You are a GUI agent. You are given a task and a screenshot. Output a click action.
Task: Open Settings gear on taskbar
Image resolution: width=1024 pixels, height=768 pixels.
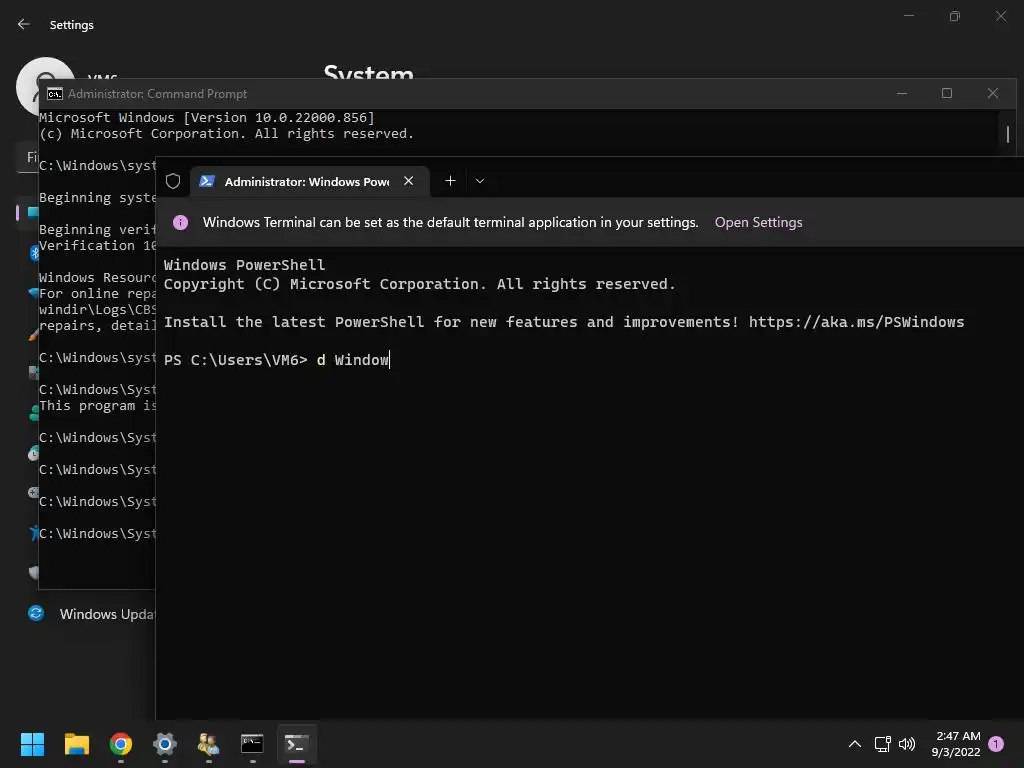pyautogui.click(x=165, y=744)
